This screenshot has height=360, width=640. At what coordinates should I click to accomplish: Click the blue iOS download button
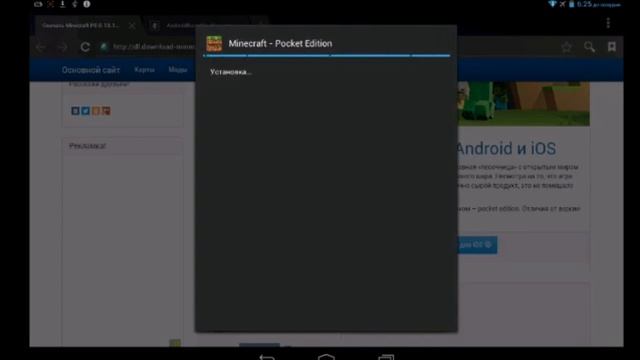click(477, 245)
